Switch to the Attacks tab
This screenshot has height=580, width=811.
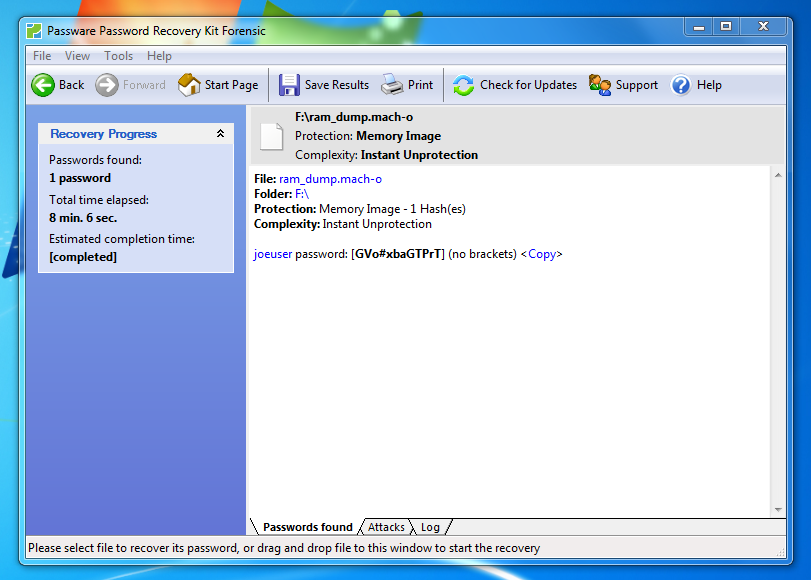pos(386,527)
